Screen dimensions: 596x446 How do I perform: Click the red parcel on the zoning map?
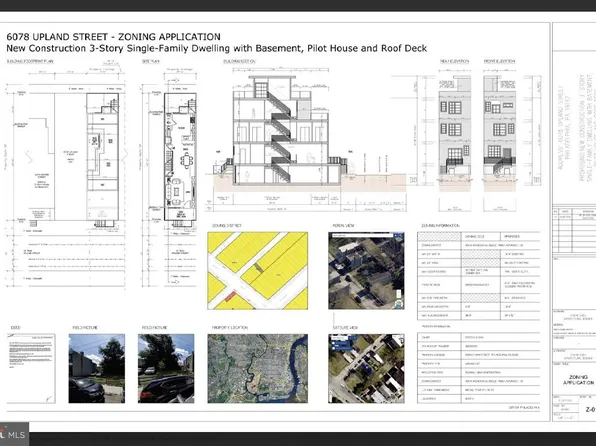pyautogui.click(x=229, y=296)
